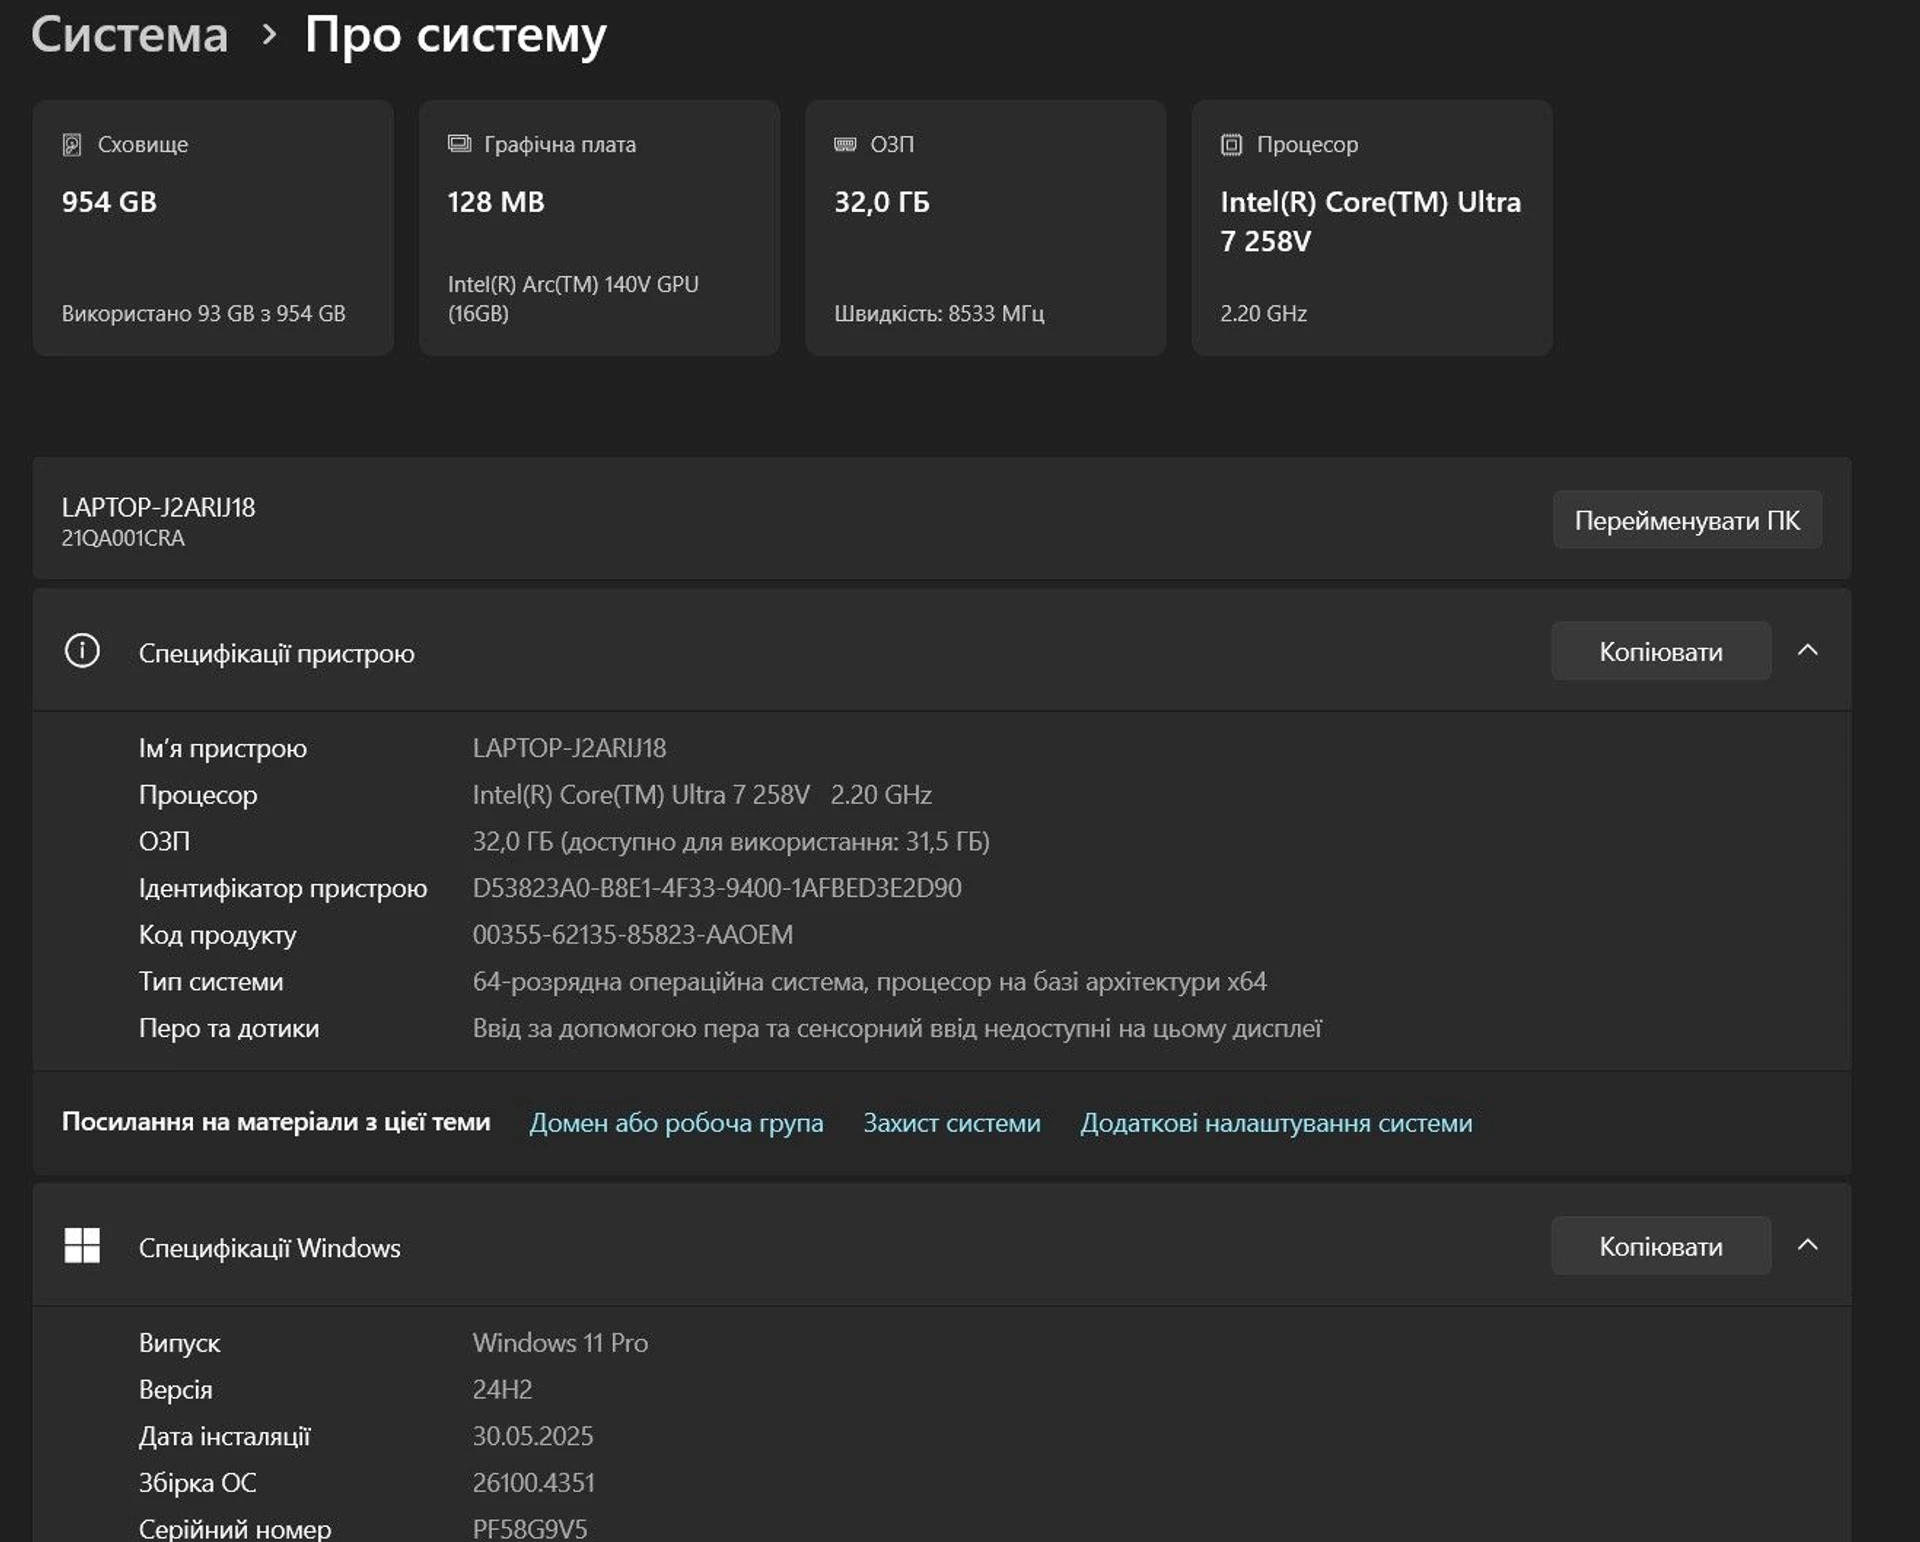The height and width of the screenshot is (1542, 1920).
Task: Open the Процесор Intel Core Ultra card
Action: 1371,228
